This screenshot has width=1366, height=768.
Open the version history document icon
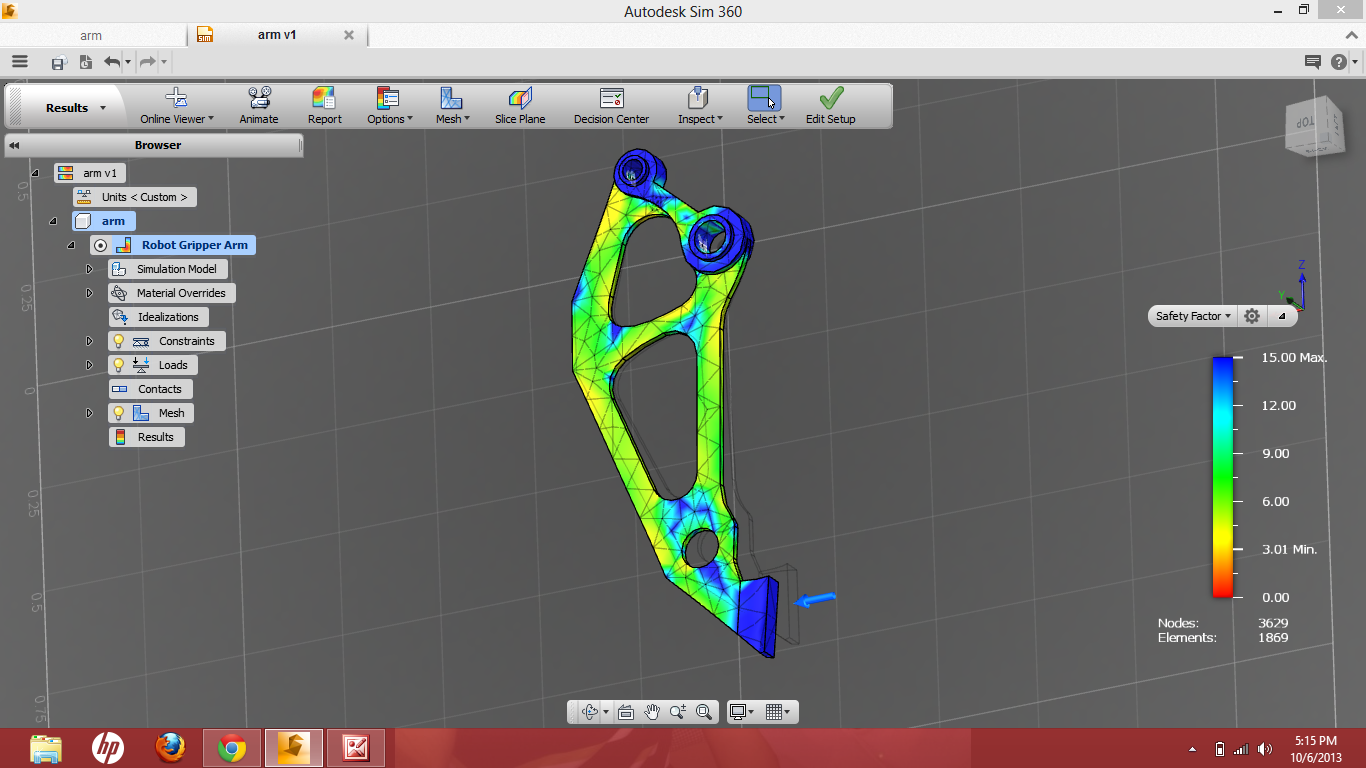[86, 62]
